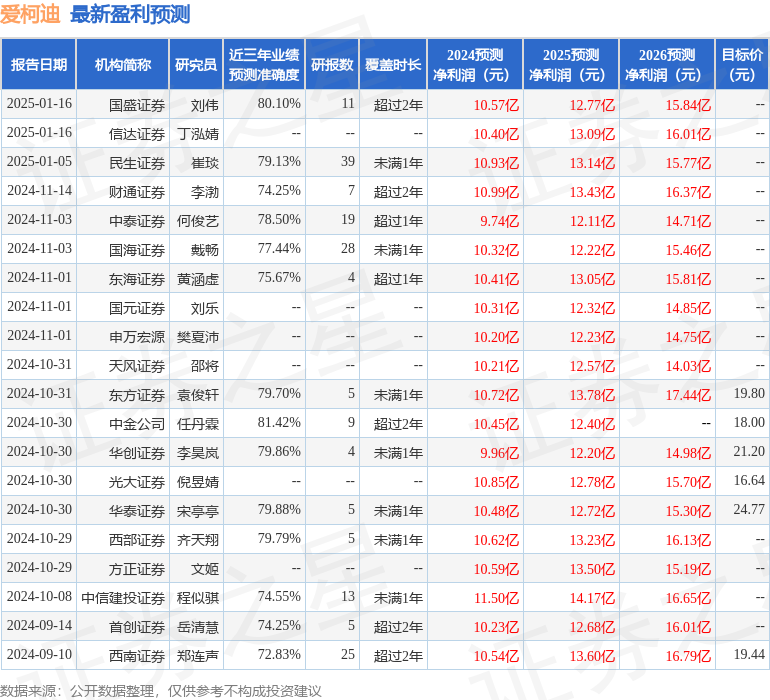Click researcher name 何俊艺
The image size is (770, 700).
tap(198, 221)
